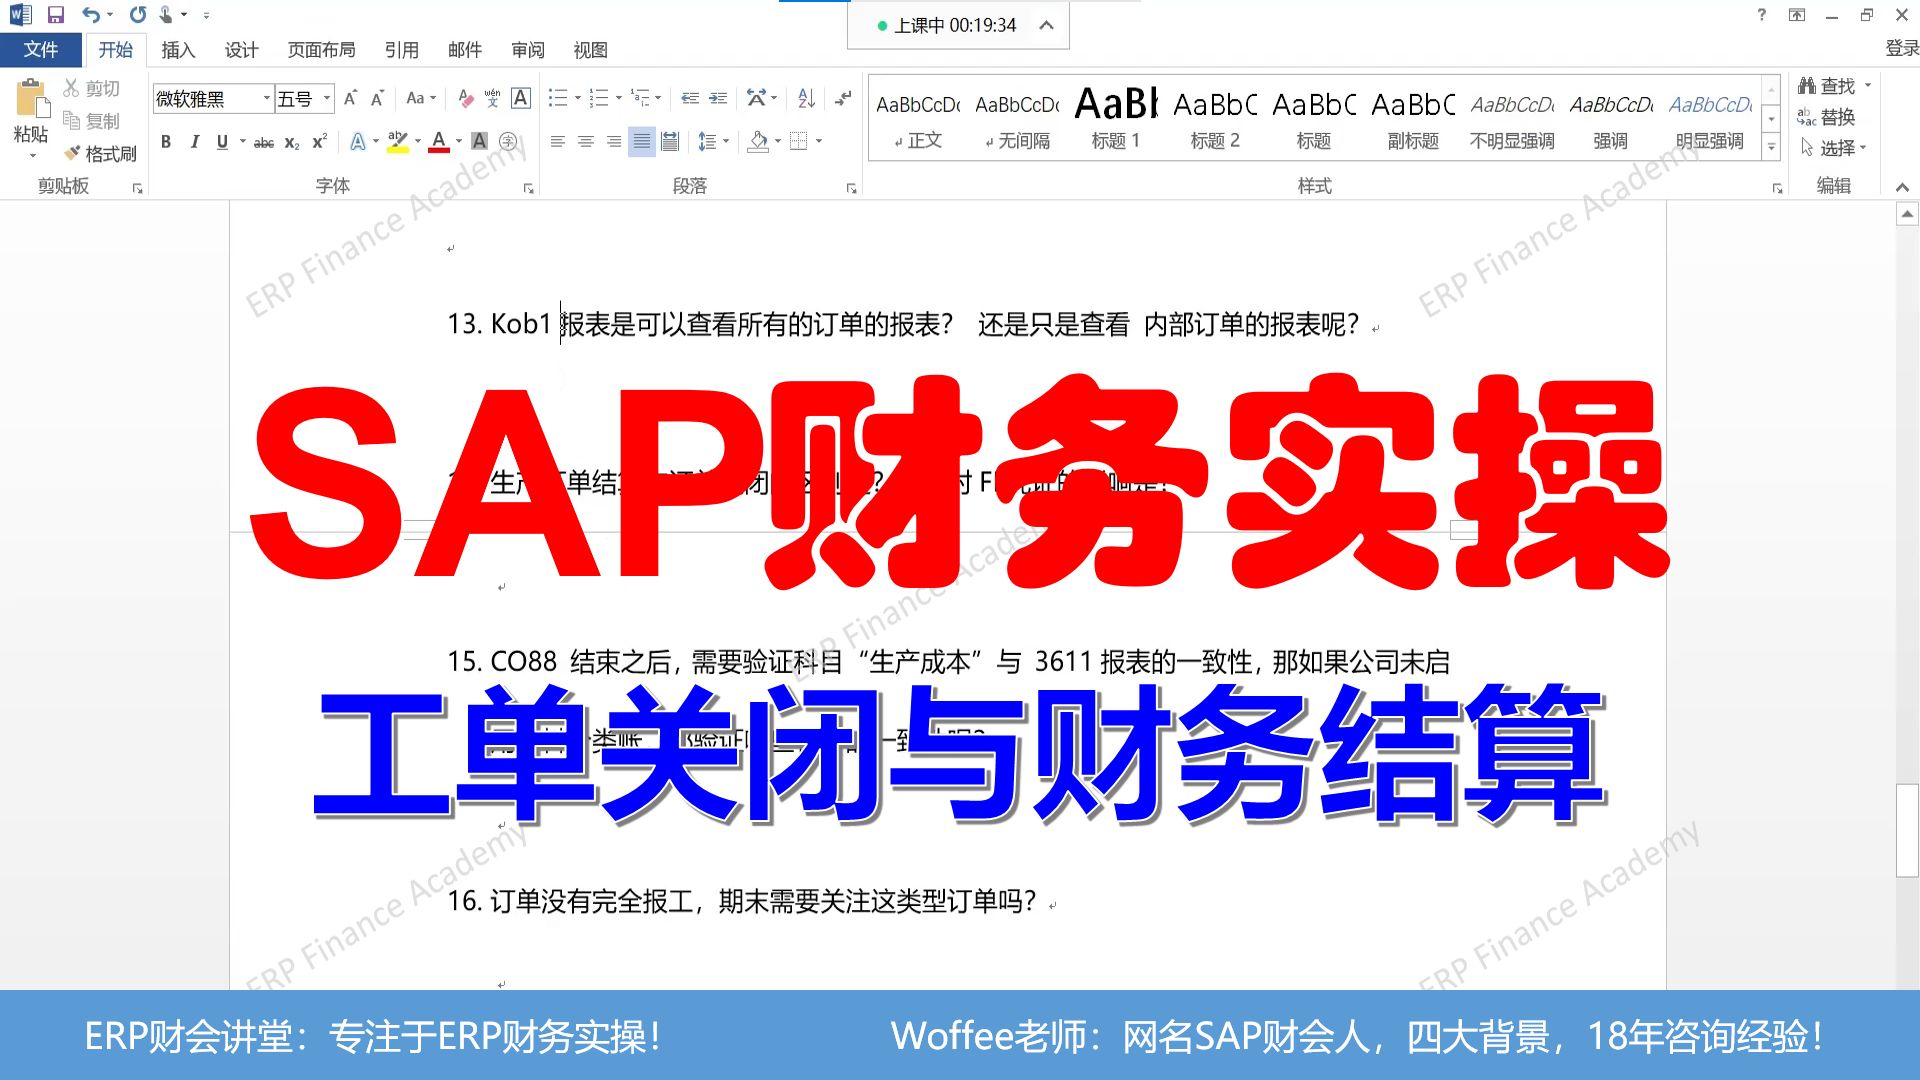Apply yellow text highlight color
Viewport: 1920px width, 1080px height.
pos(397,142)
